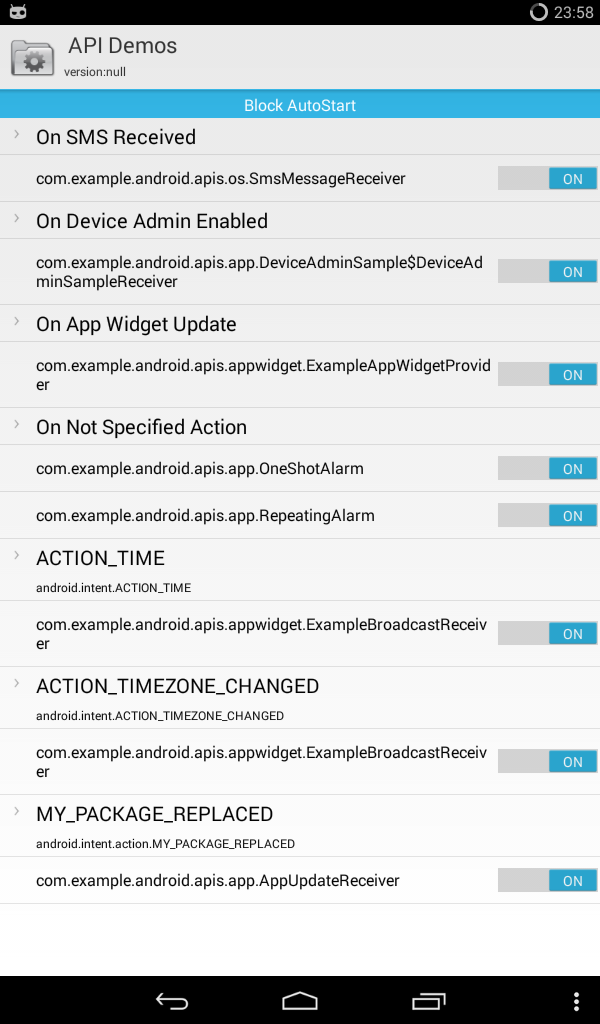Screen dimensions: 600x1024
Task: Switch off the RepeatingAlarm toggle
Action: point(547,516)
